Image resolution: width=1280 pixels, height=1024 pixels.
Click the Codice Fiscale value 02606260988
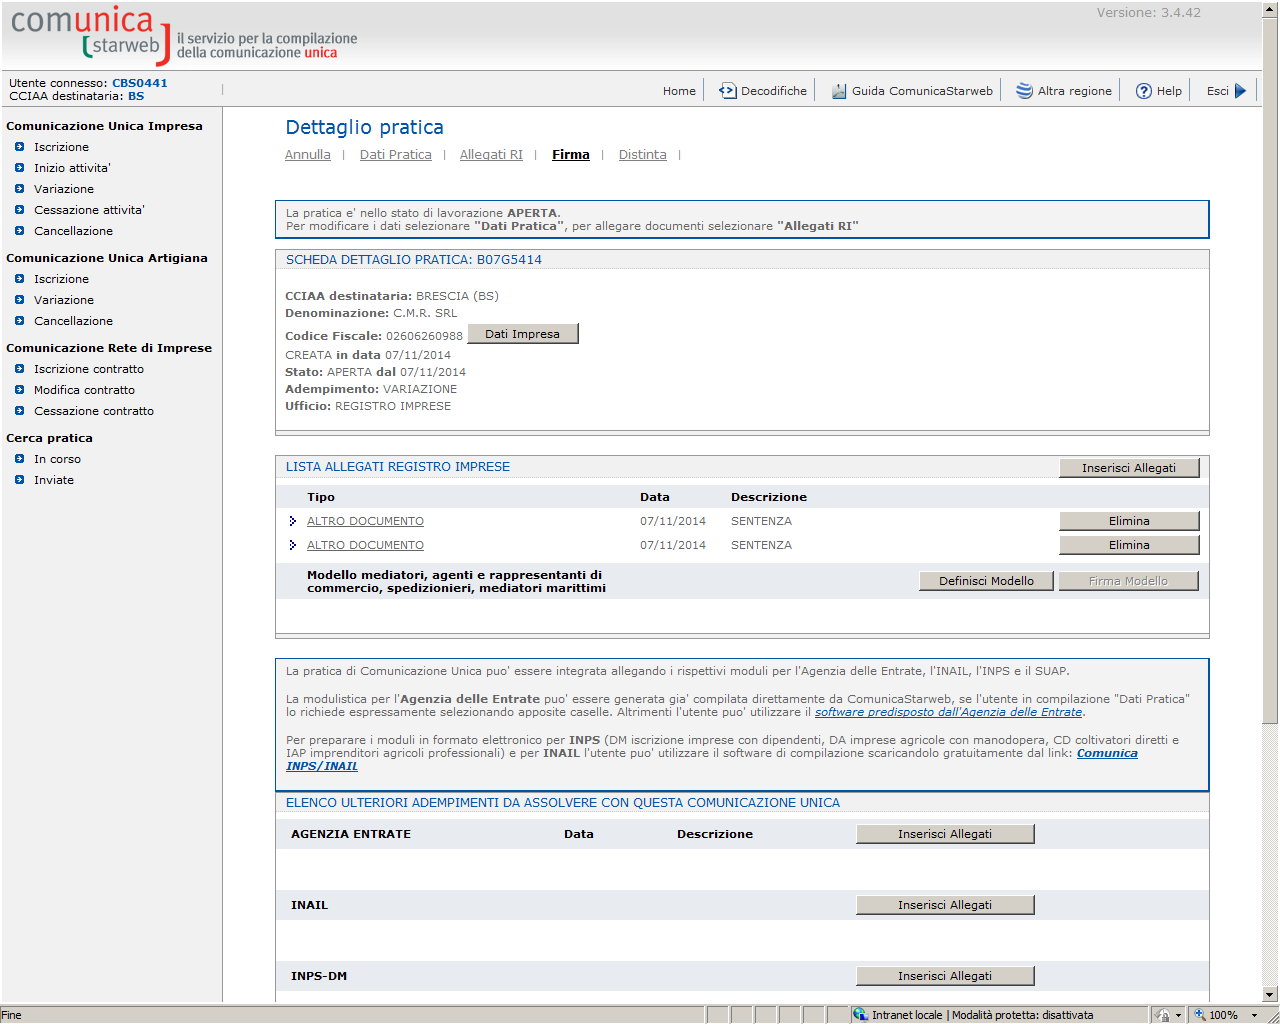424,336
